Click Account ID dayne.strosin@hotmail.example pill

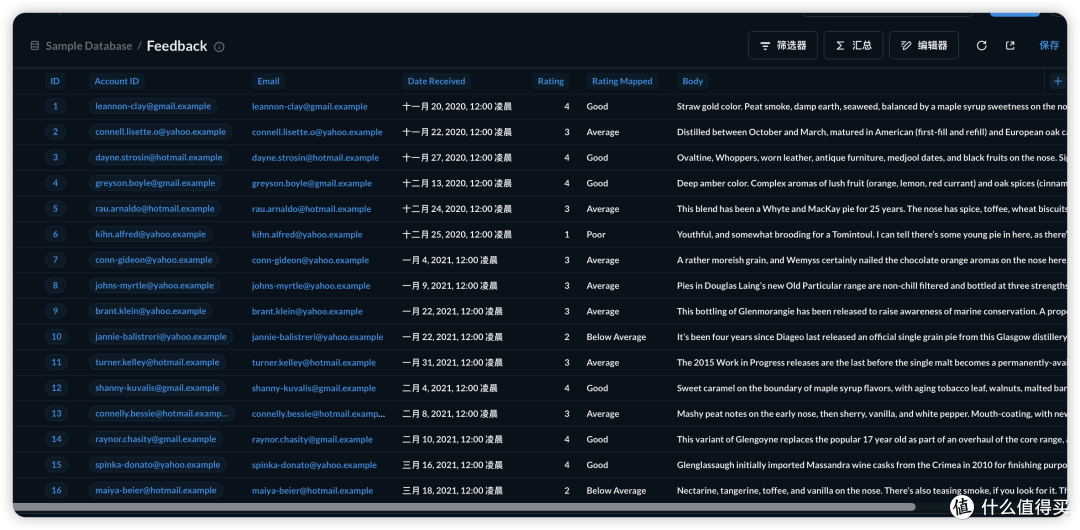(158, 158)
